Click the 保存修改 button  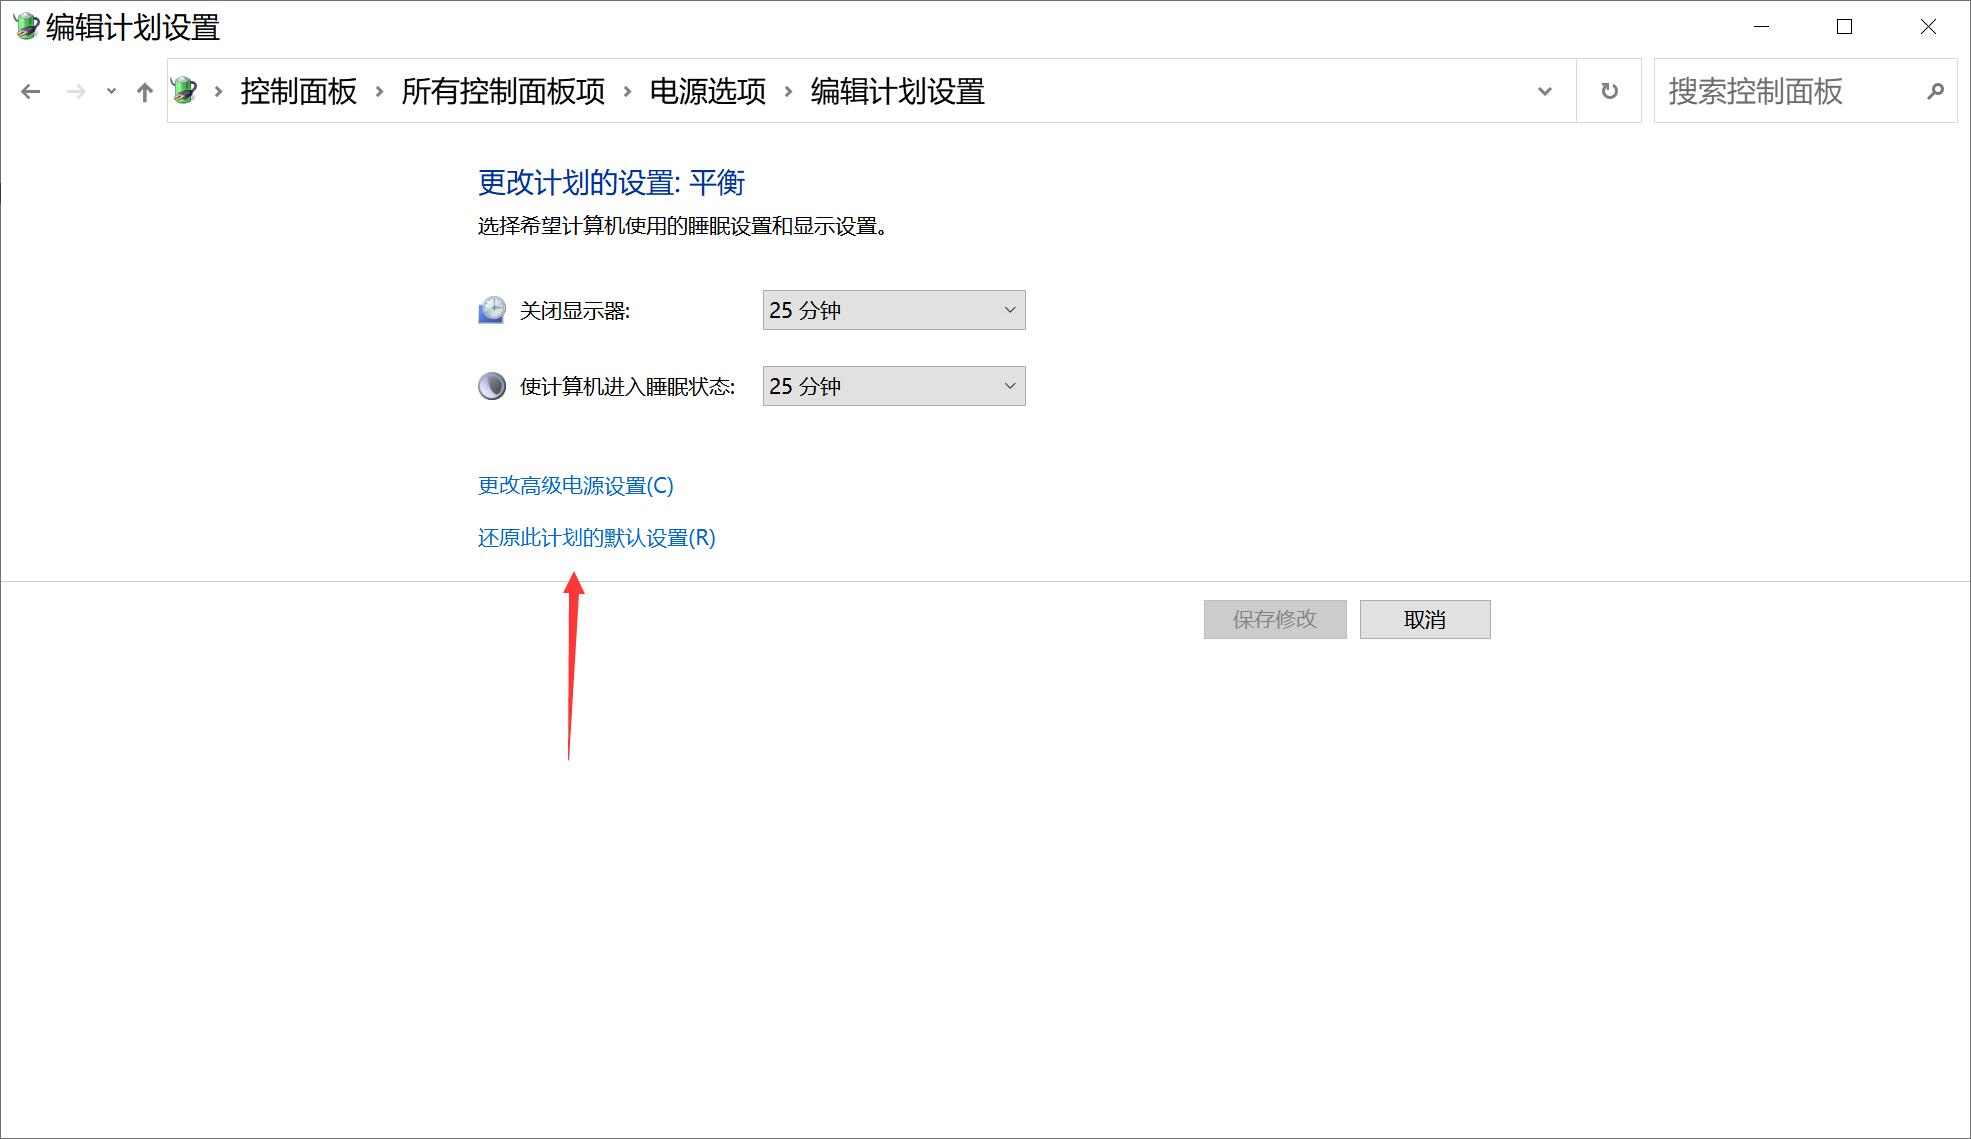coord(1275,619)
